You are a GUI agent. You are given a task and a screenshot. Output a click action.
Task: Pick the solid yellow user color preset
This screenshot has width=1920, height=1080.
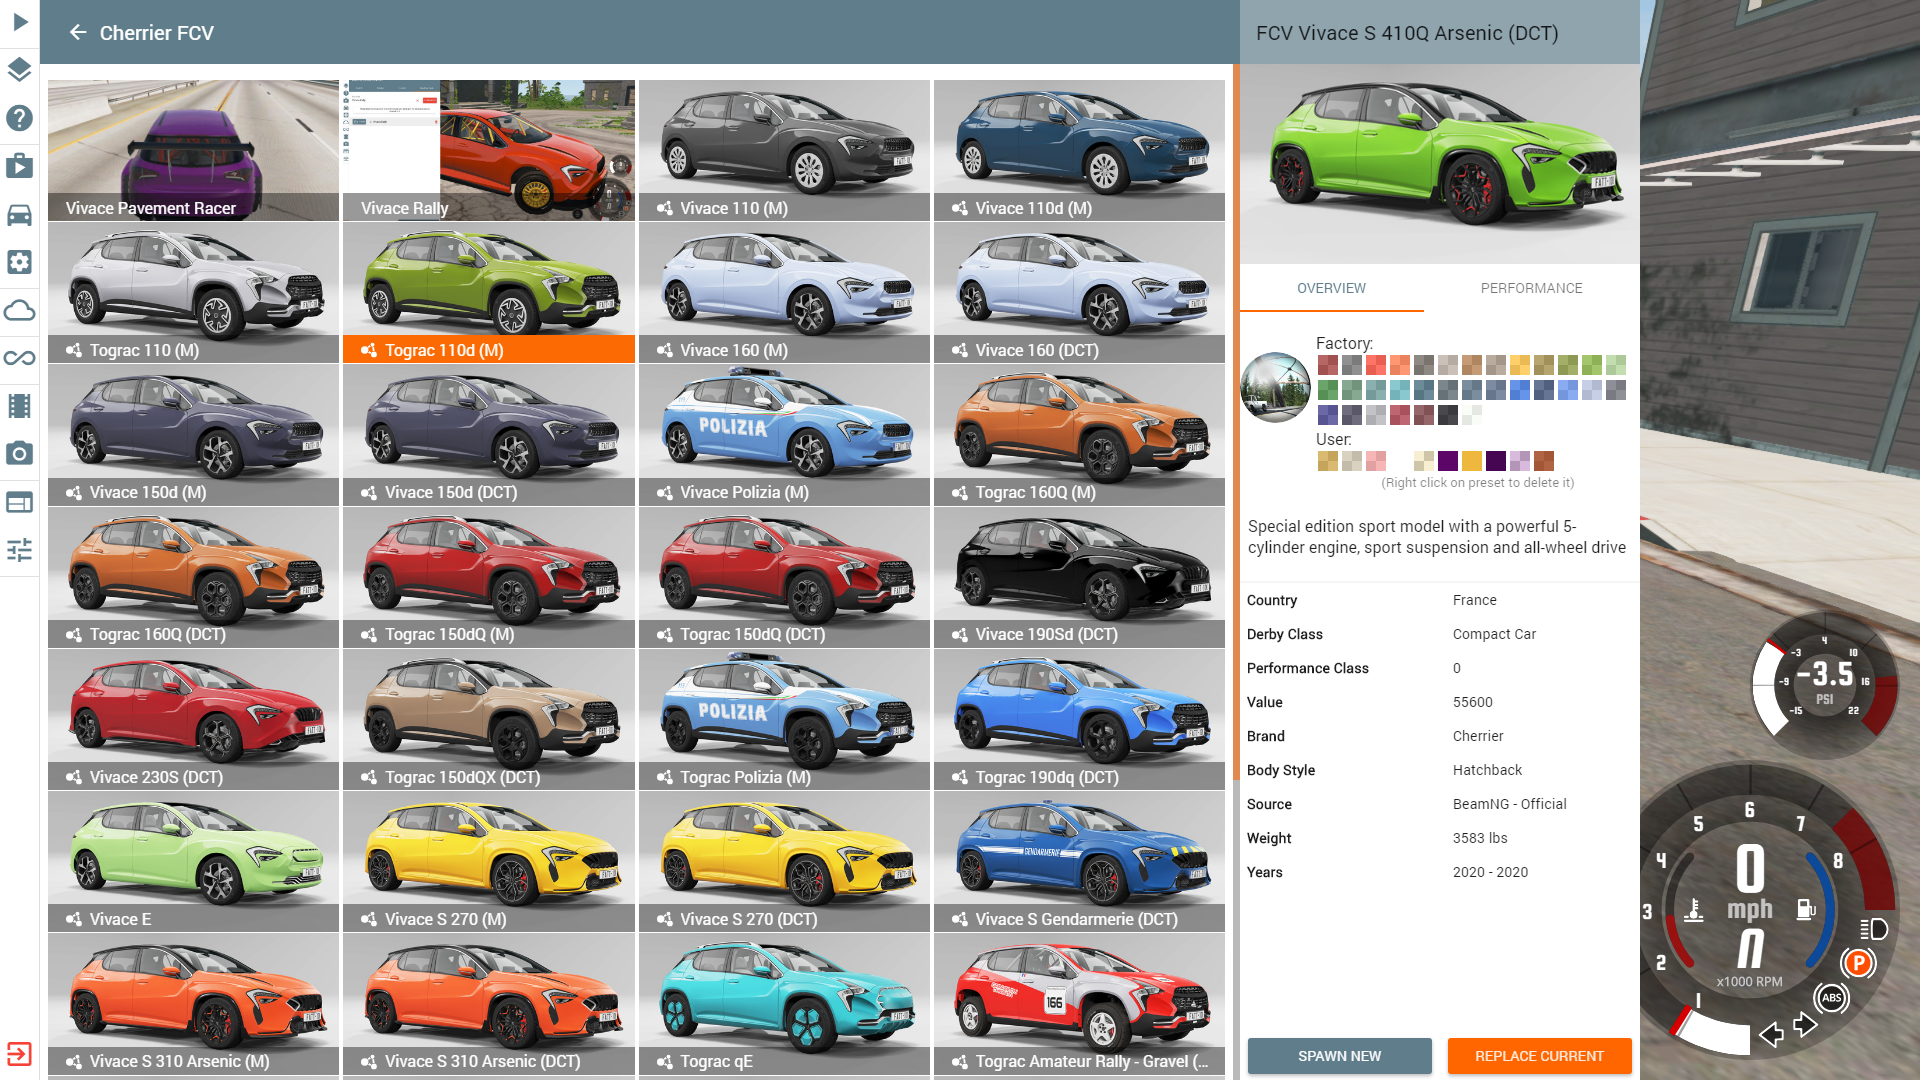pos(1471,461)
